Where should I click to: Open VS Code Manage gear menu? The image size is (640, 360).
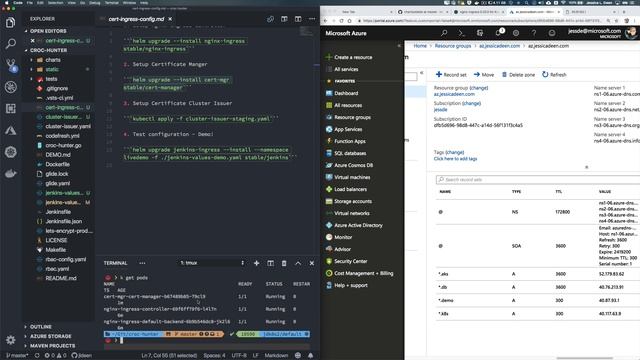point(11,340)
